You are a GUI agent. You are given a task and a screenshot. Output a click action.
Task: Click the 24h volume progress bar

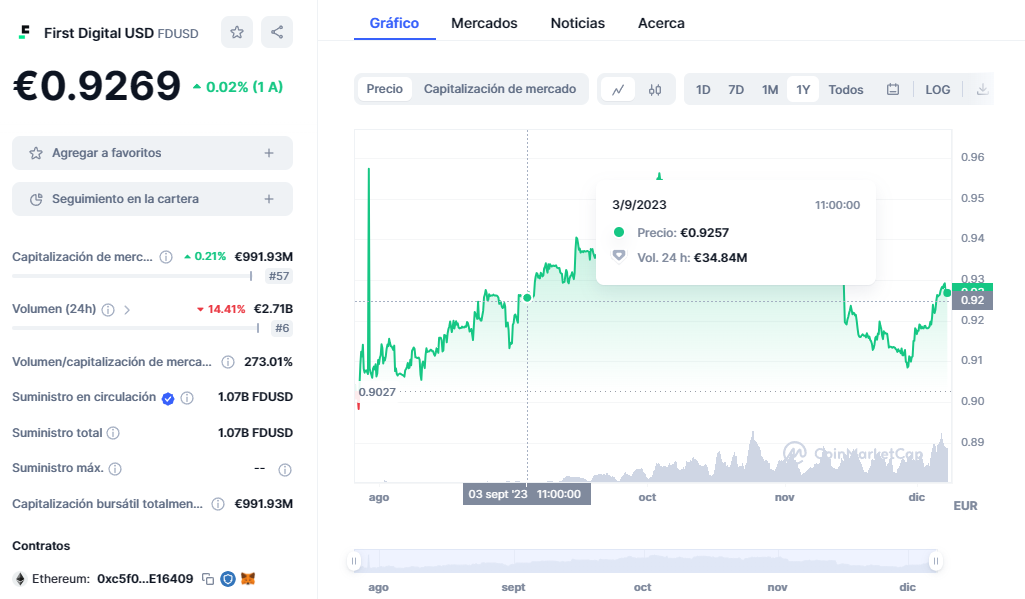coord(135,328)
